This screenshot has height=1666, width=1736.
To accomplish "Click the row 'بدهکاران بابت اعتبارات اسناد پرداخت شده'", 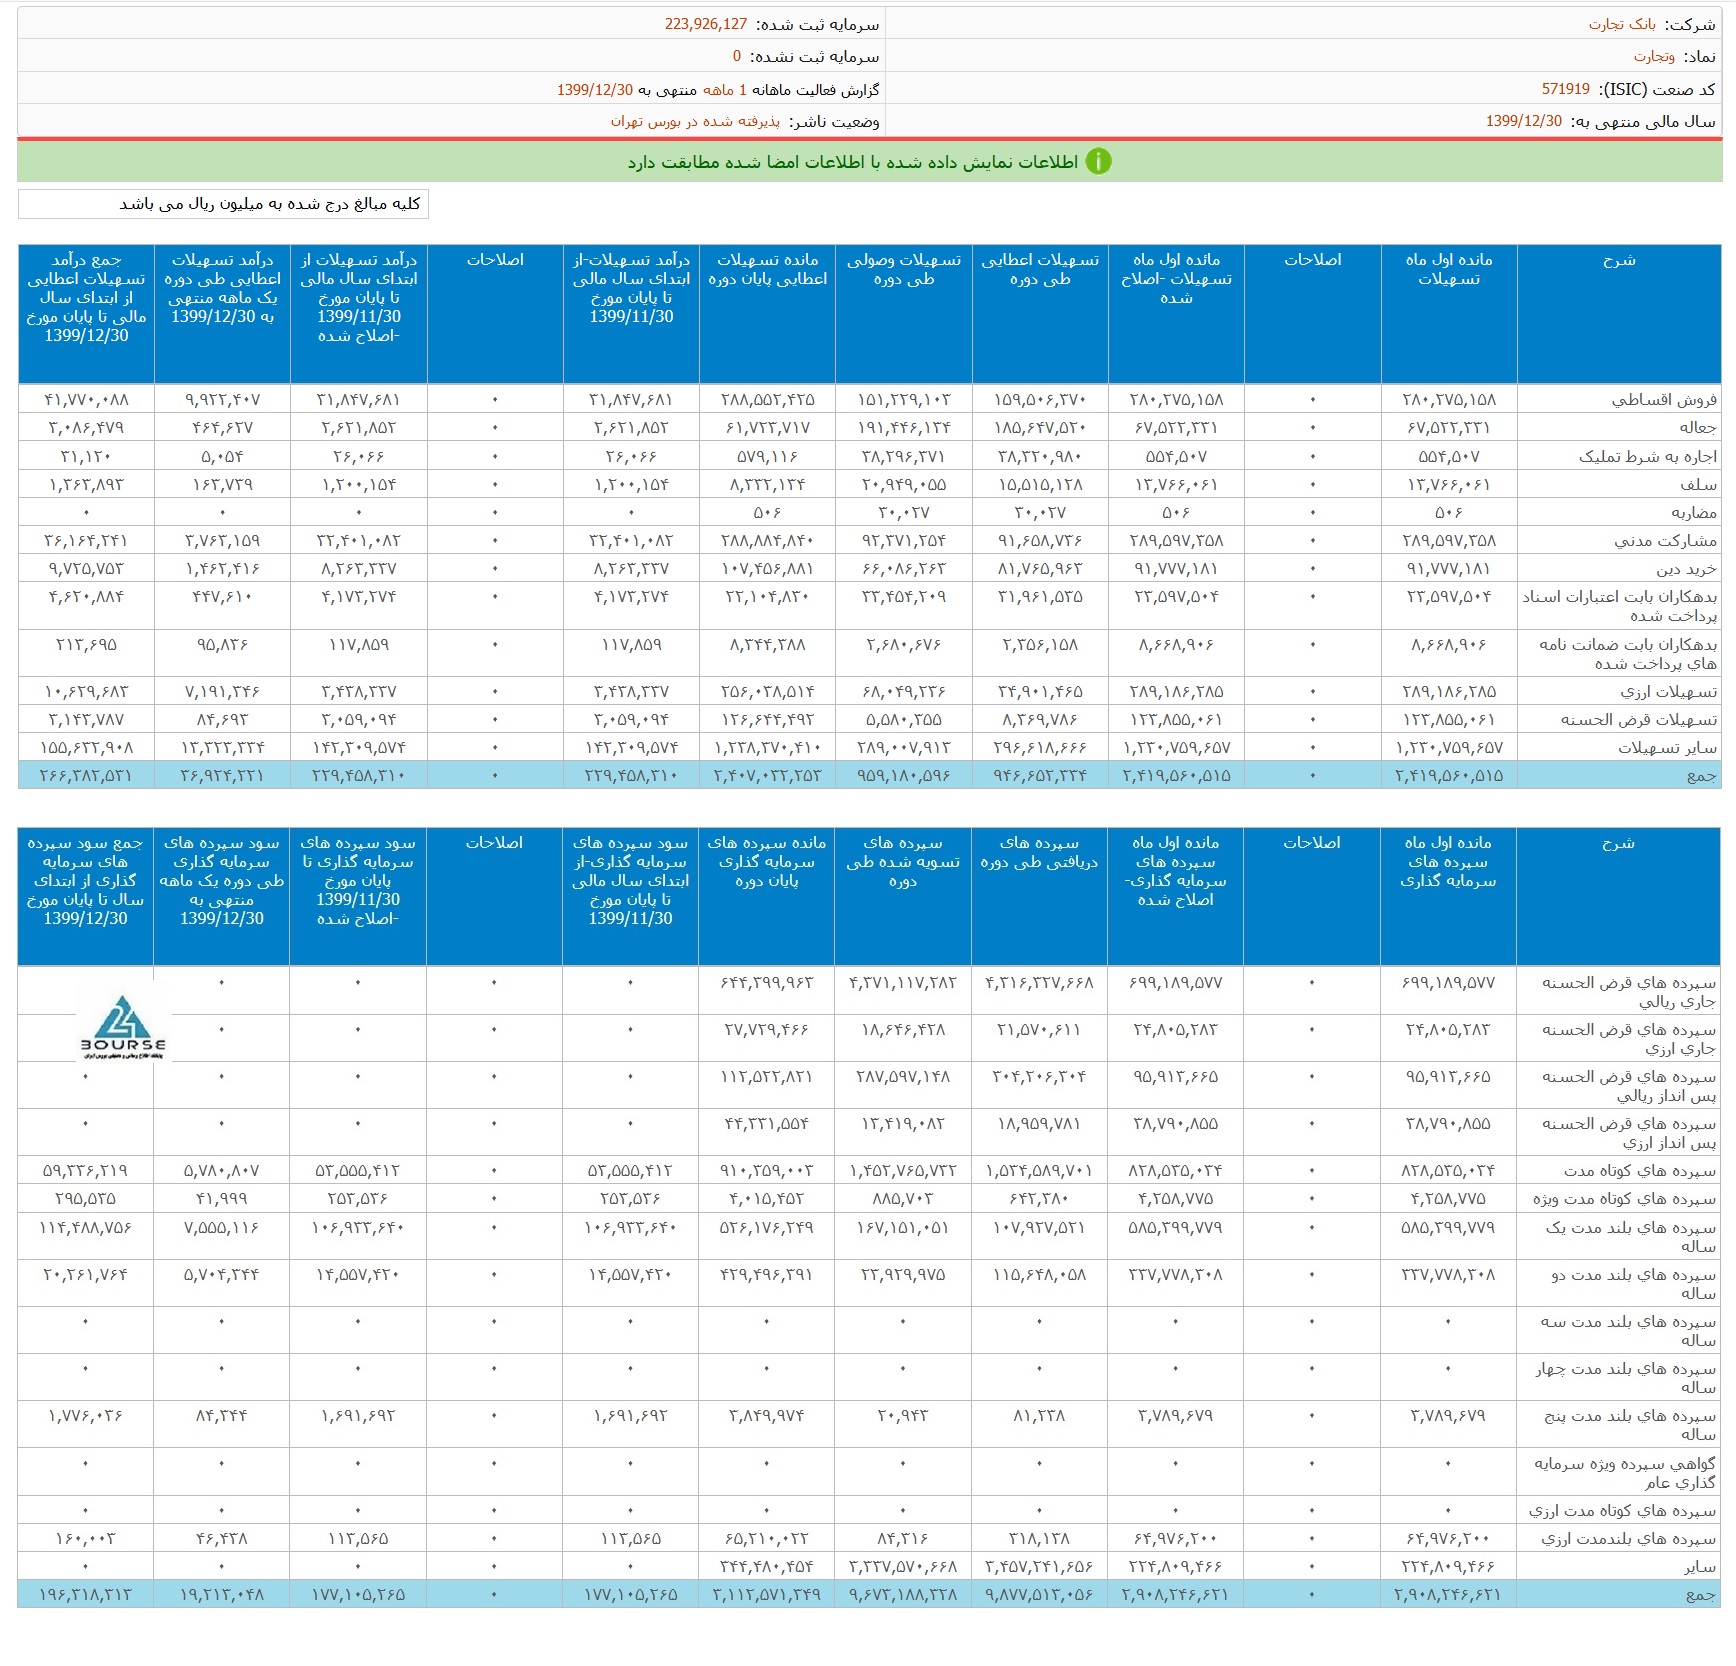I will pyautogui.click(x=1620, y=606).
